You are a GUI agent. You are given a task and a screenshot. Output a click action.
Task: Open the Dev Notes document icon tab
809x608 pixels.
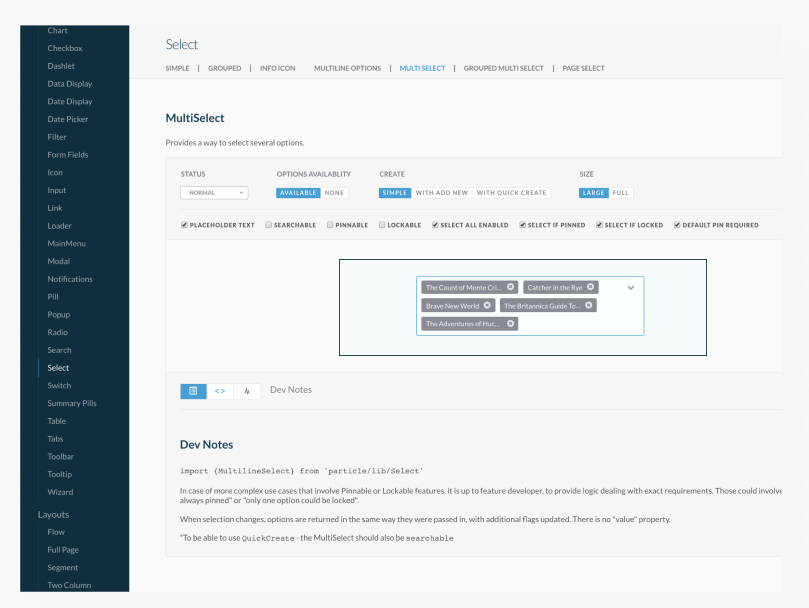[x=194, y=391]
